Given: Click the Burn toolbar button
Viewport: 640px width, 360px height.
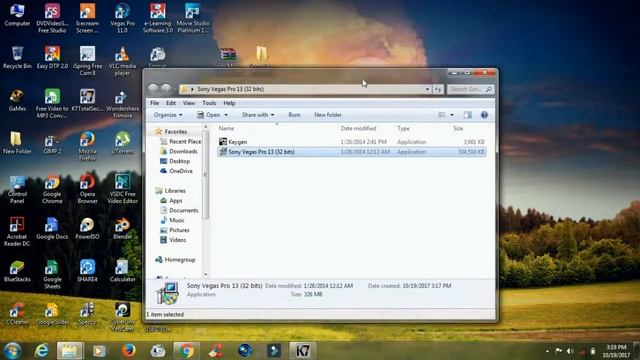Looking at the screenshot, I should (294, 115).
